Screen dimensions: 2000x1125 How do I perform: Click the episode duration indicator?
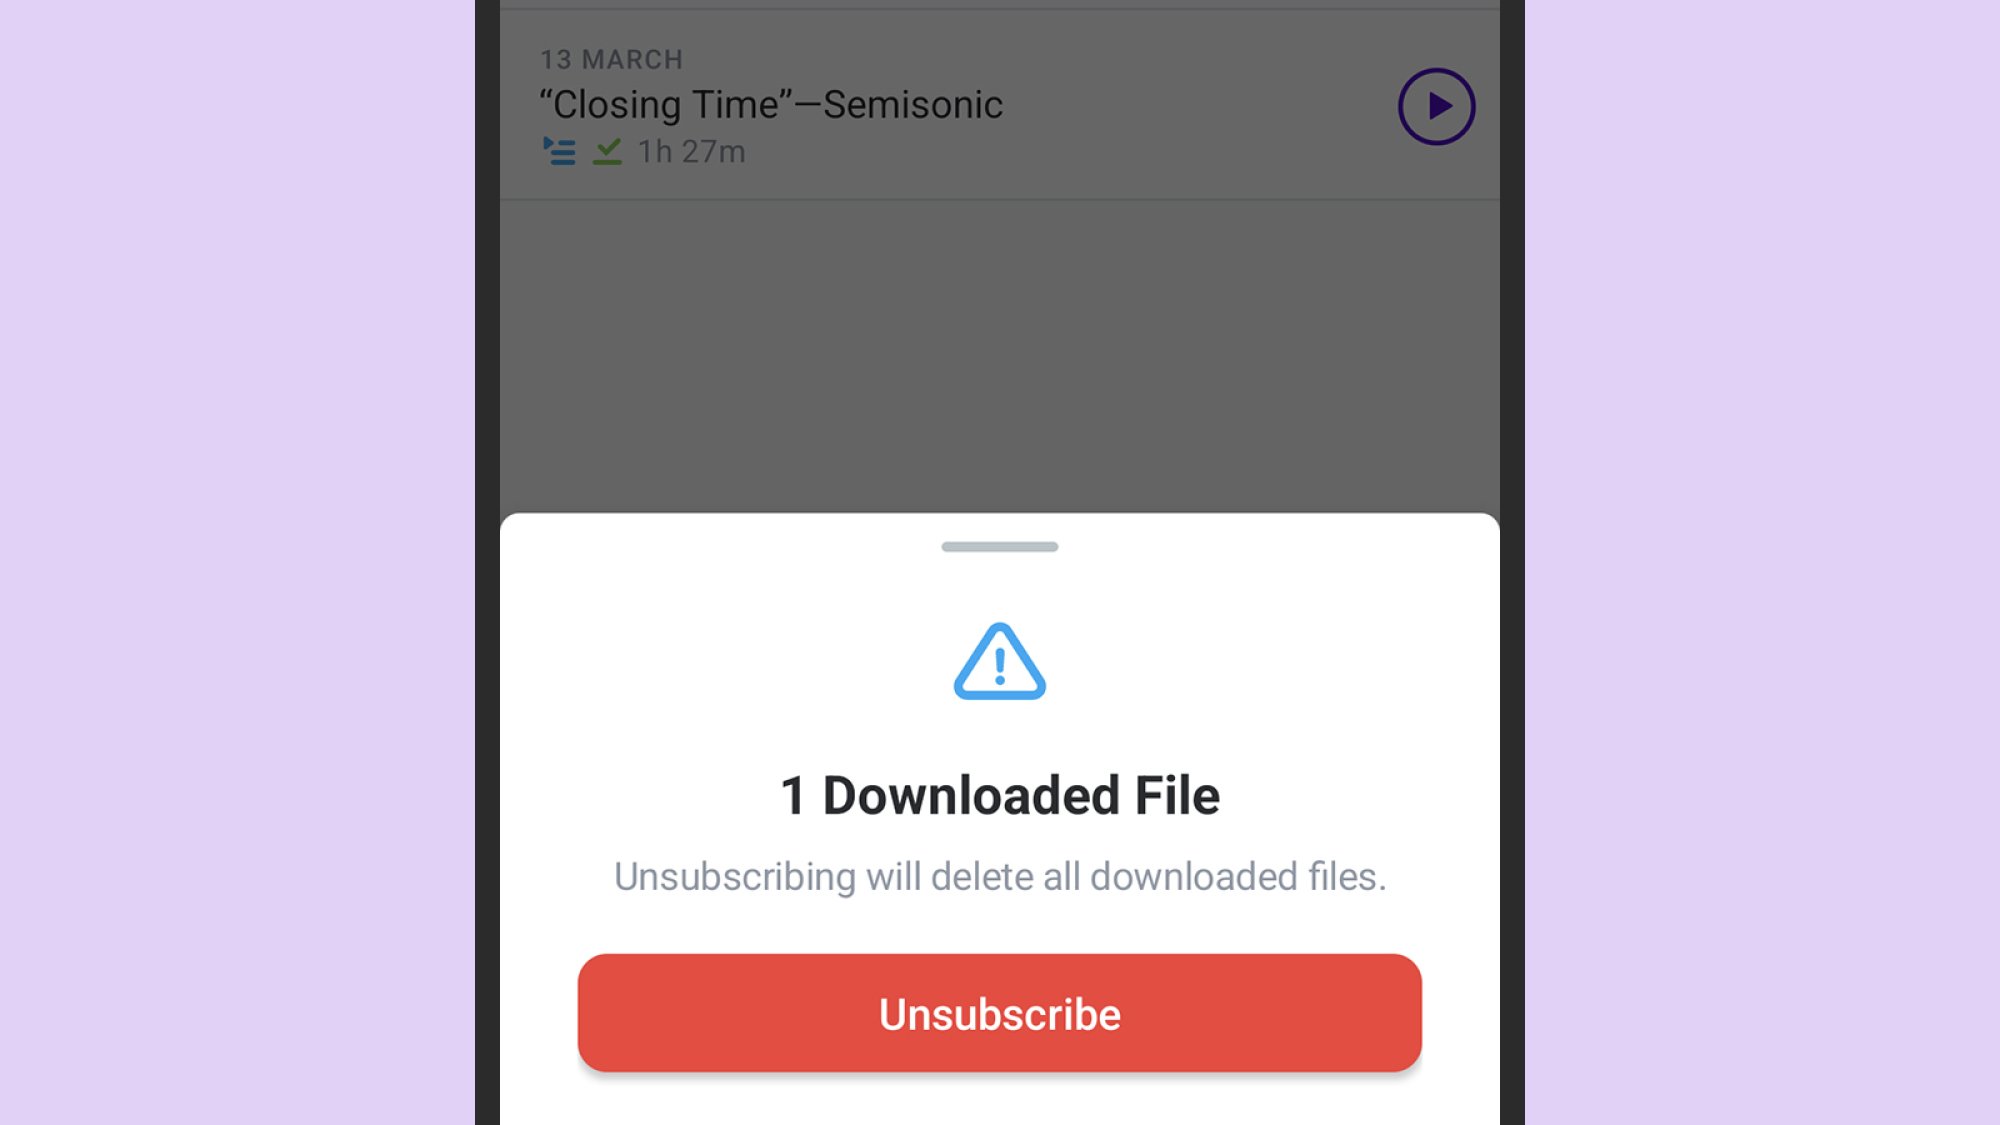pos(691,151)
